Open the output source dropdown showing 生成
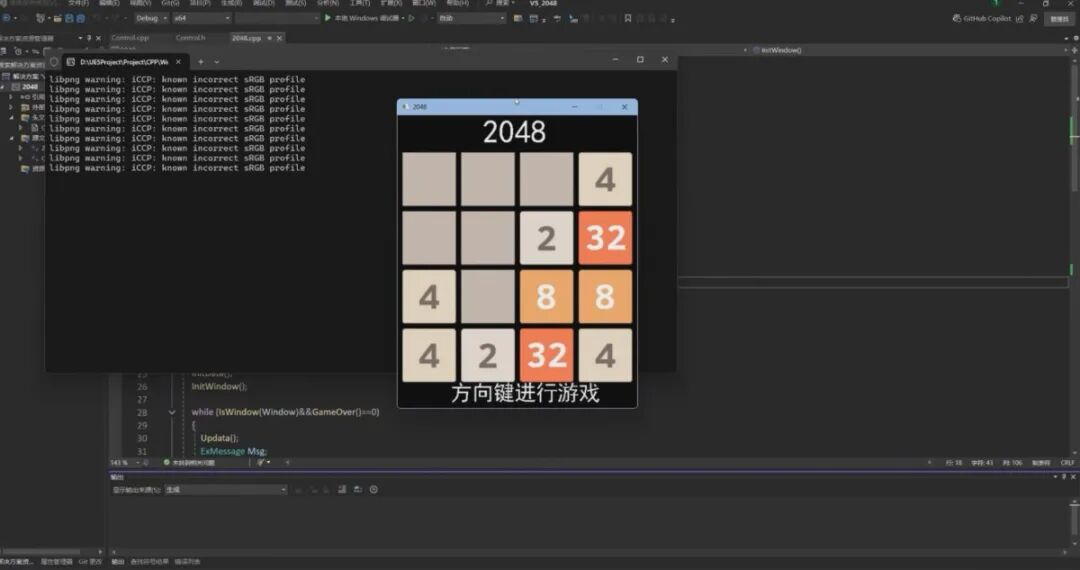 coord(225,489)
